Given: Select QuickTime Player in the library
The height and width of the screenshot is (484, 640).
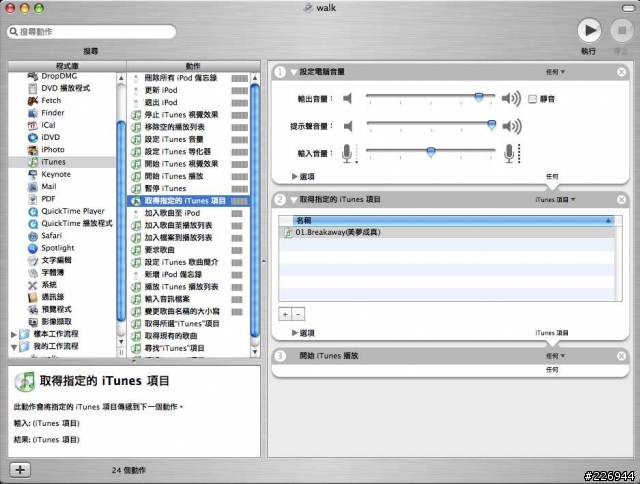Looking at the screenshot, I should pos(73,211).
